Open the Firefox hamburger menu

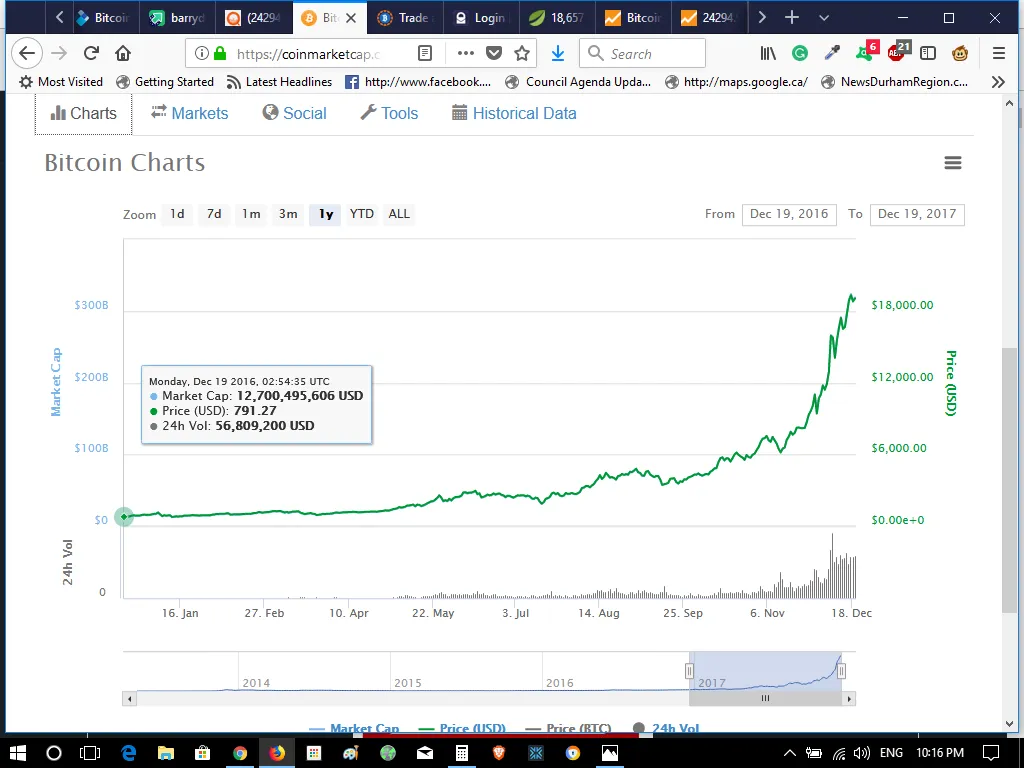pos(999,54)
